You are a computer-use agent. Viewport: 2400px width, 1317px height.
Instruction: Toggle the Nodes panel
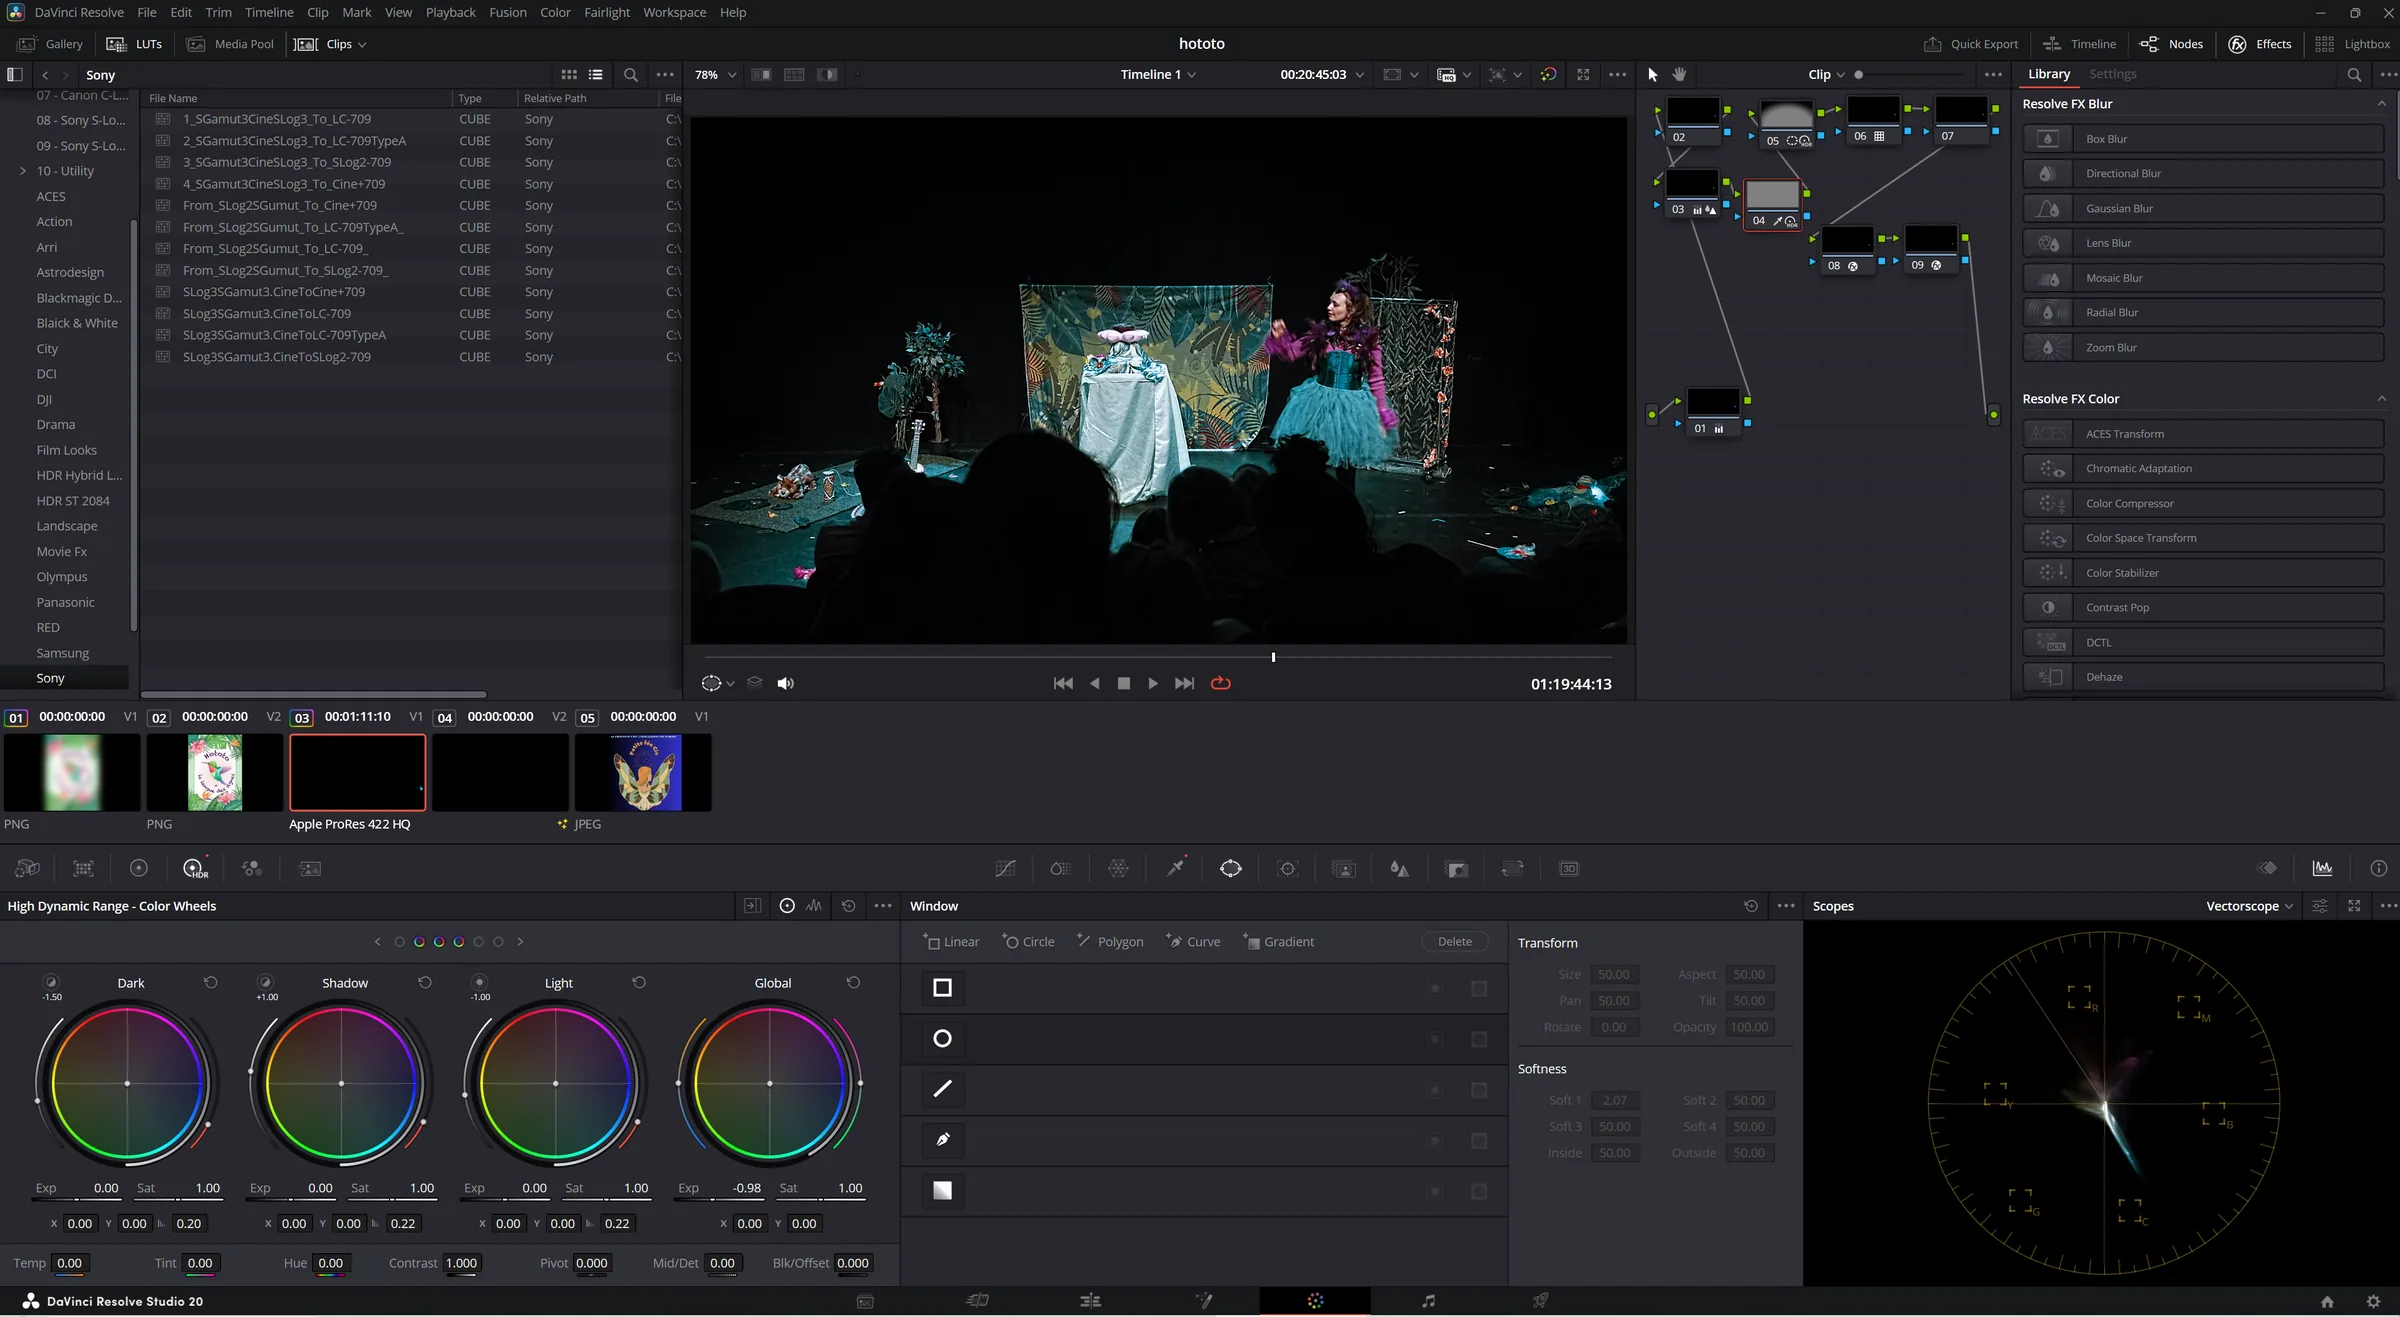(x=2171, y=44)
